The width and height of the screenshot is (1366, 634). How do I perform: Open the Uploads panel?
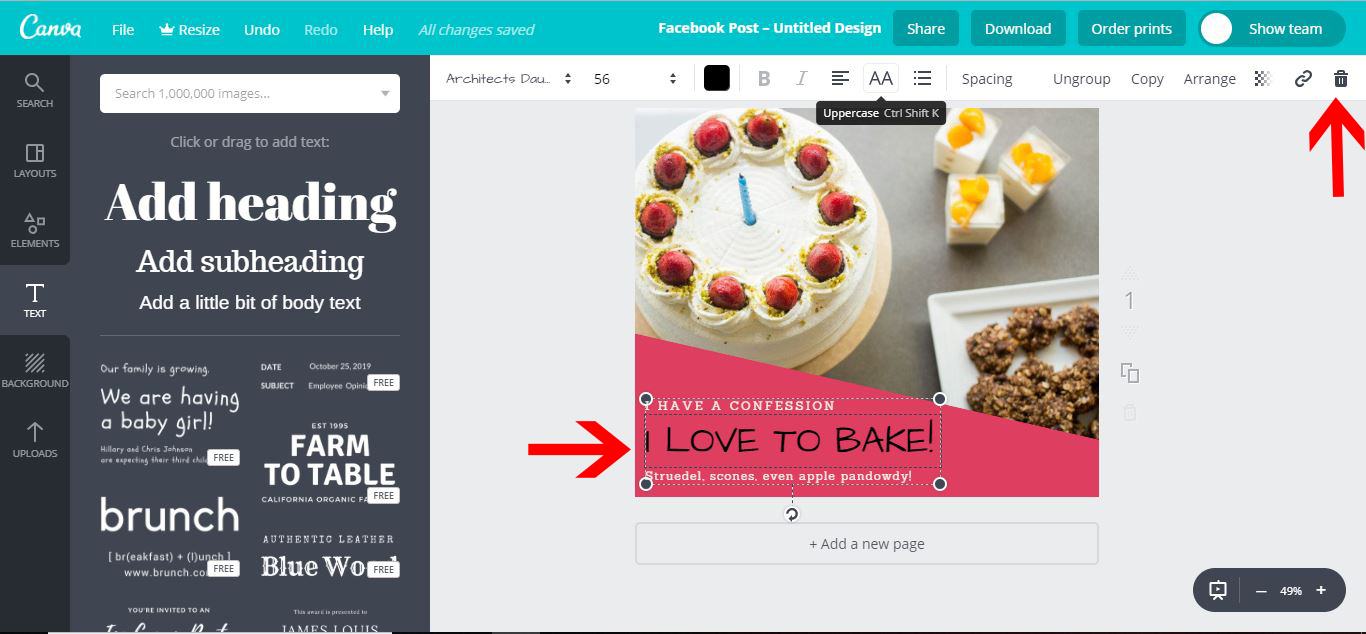click(x=35, y=438)
